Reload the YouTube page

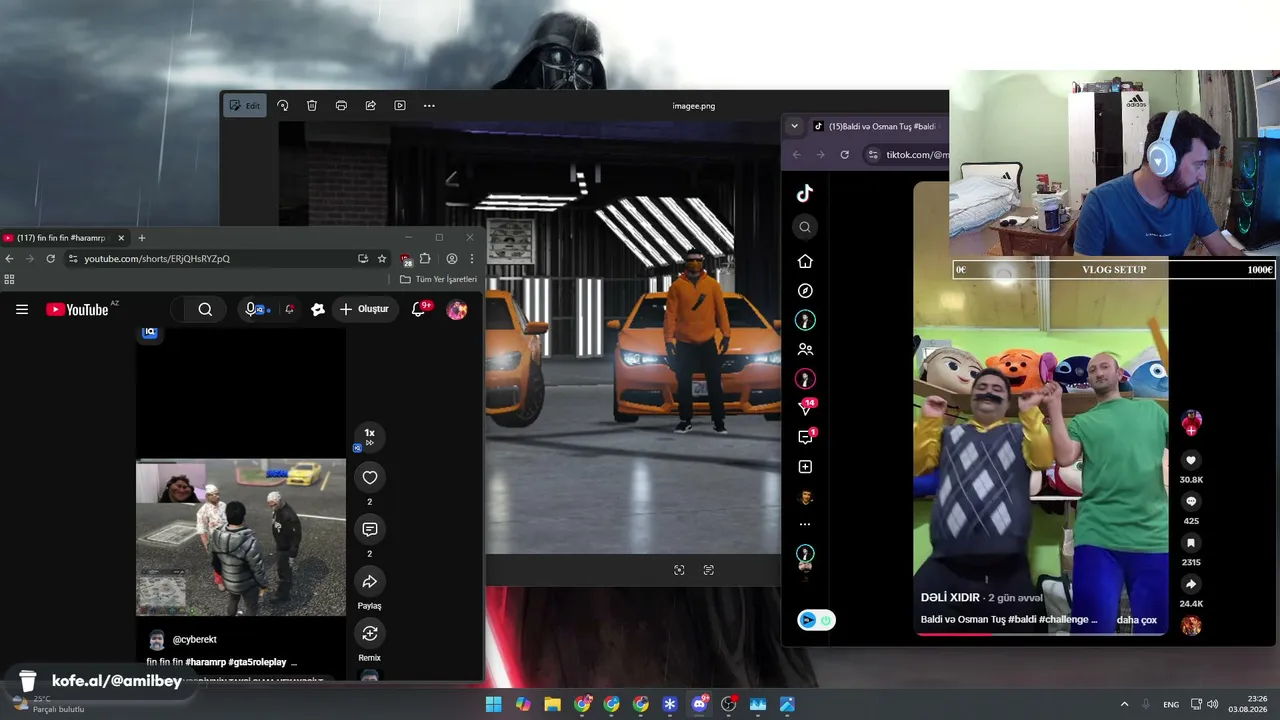(51, 259)
